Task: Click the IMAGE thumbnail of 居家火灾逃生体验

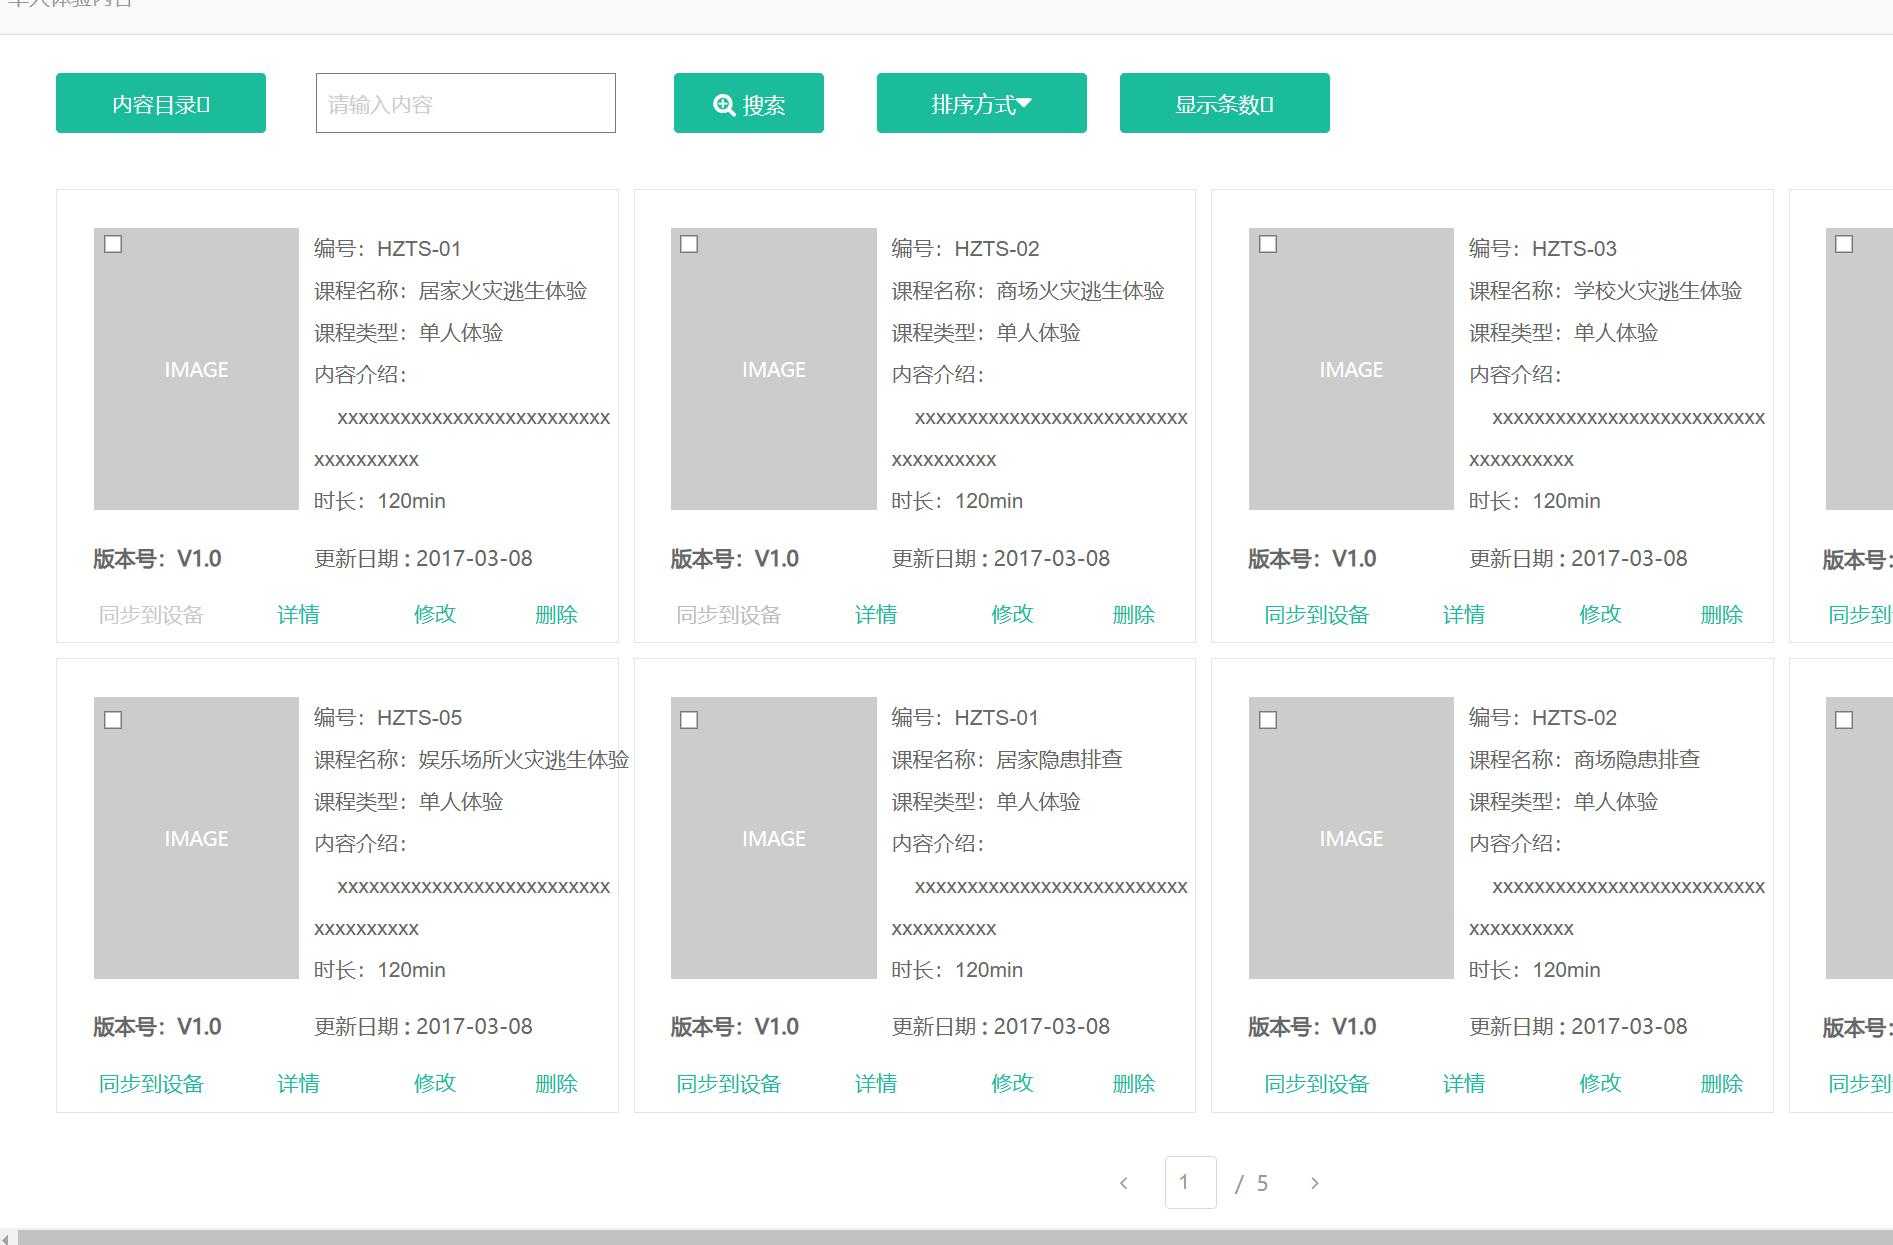Action: pos(196,369)
